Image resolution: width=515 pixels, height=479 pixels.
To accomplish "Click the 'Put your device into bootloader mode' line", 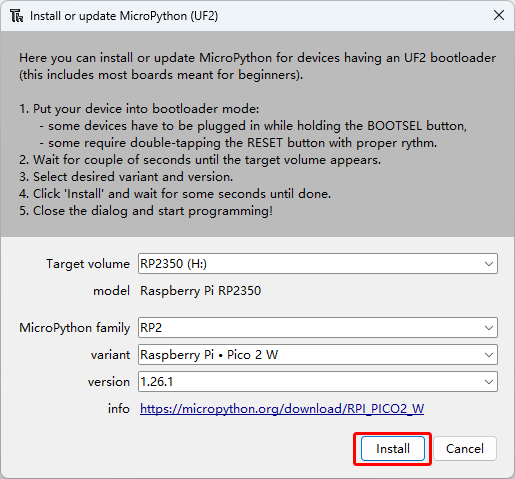I will (x=139, y=109).
